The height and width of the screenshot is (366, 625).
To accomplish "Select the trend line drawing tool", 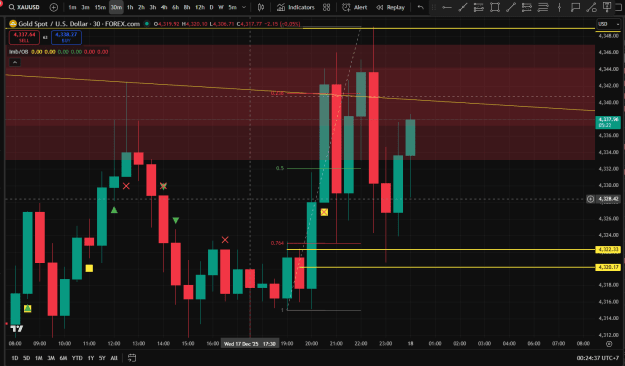I will click(x=463, y=7).
